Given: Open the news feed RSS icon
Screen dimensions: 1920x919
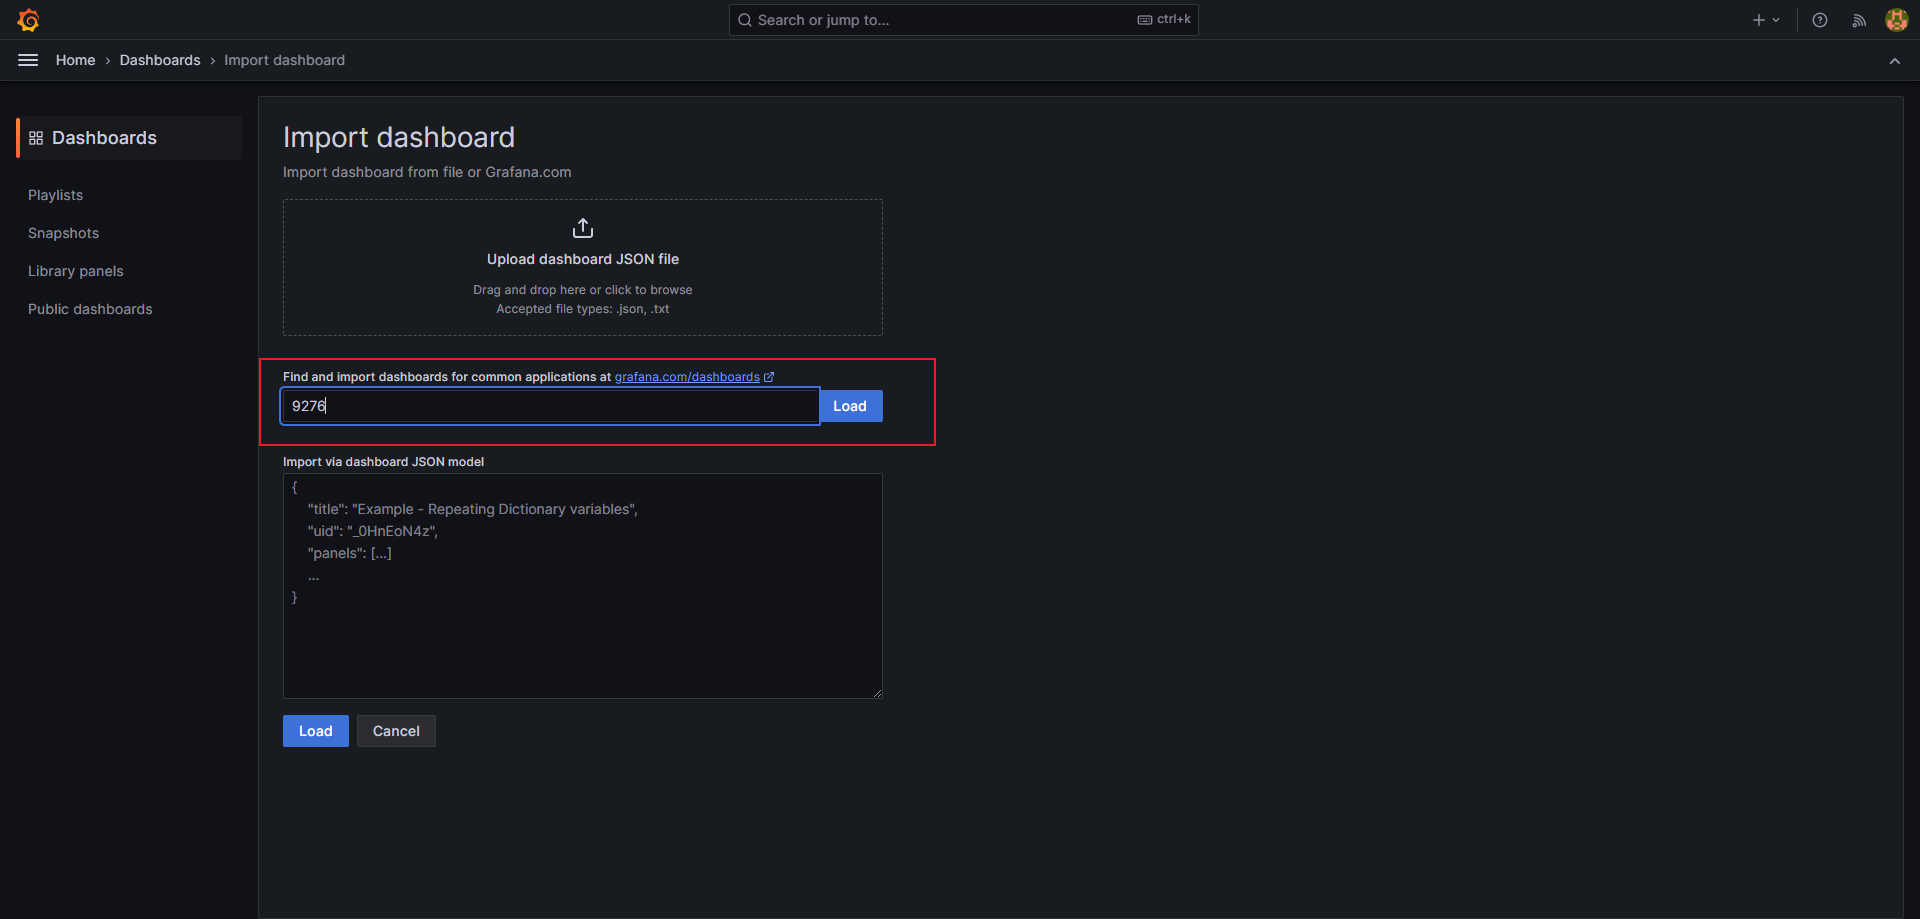Looking at the screenshot, I should pos(1859,20).
